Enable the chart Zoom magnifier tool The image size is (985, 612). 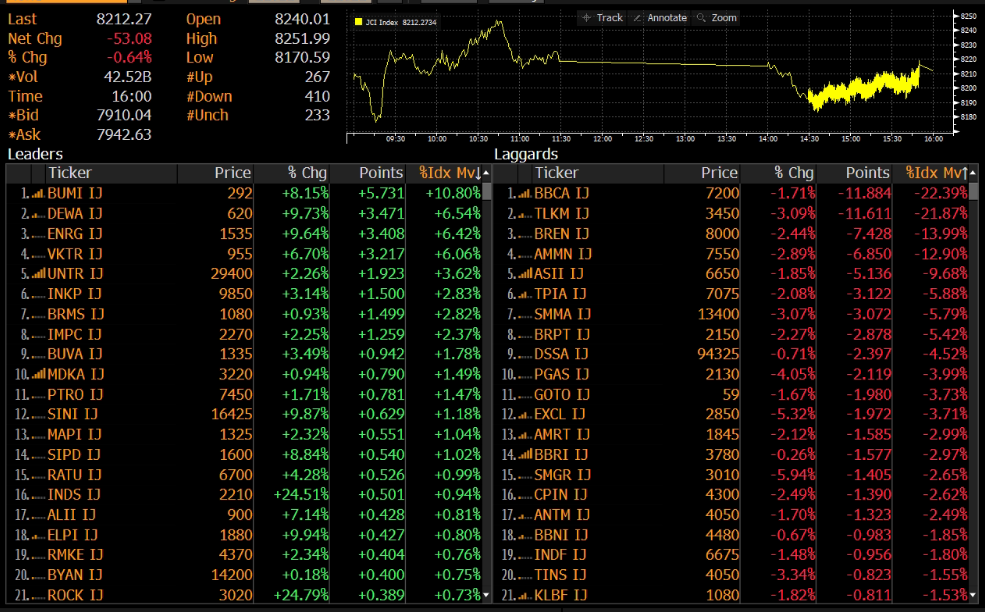[717, 18]
